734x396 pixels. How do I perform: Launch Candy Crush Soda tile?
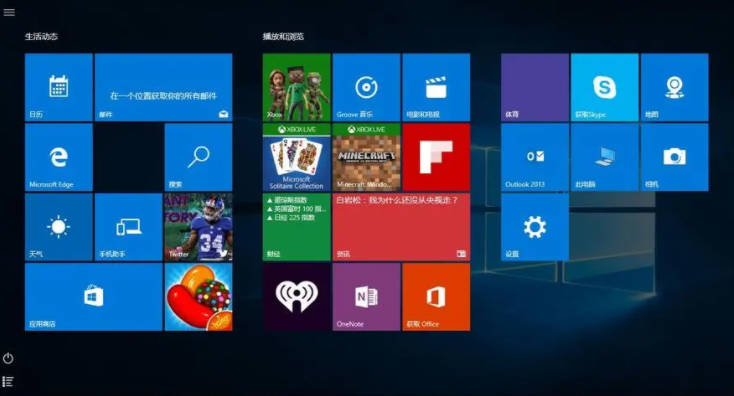coord(198,297)
